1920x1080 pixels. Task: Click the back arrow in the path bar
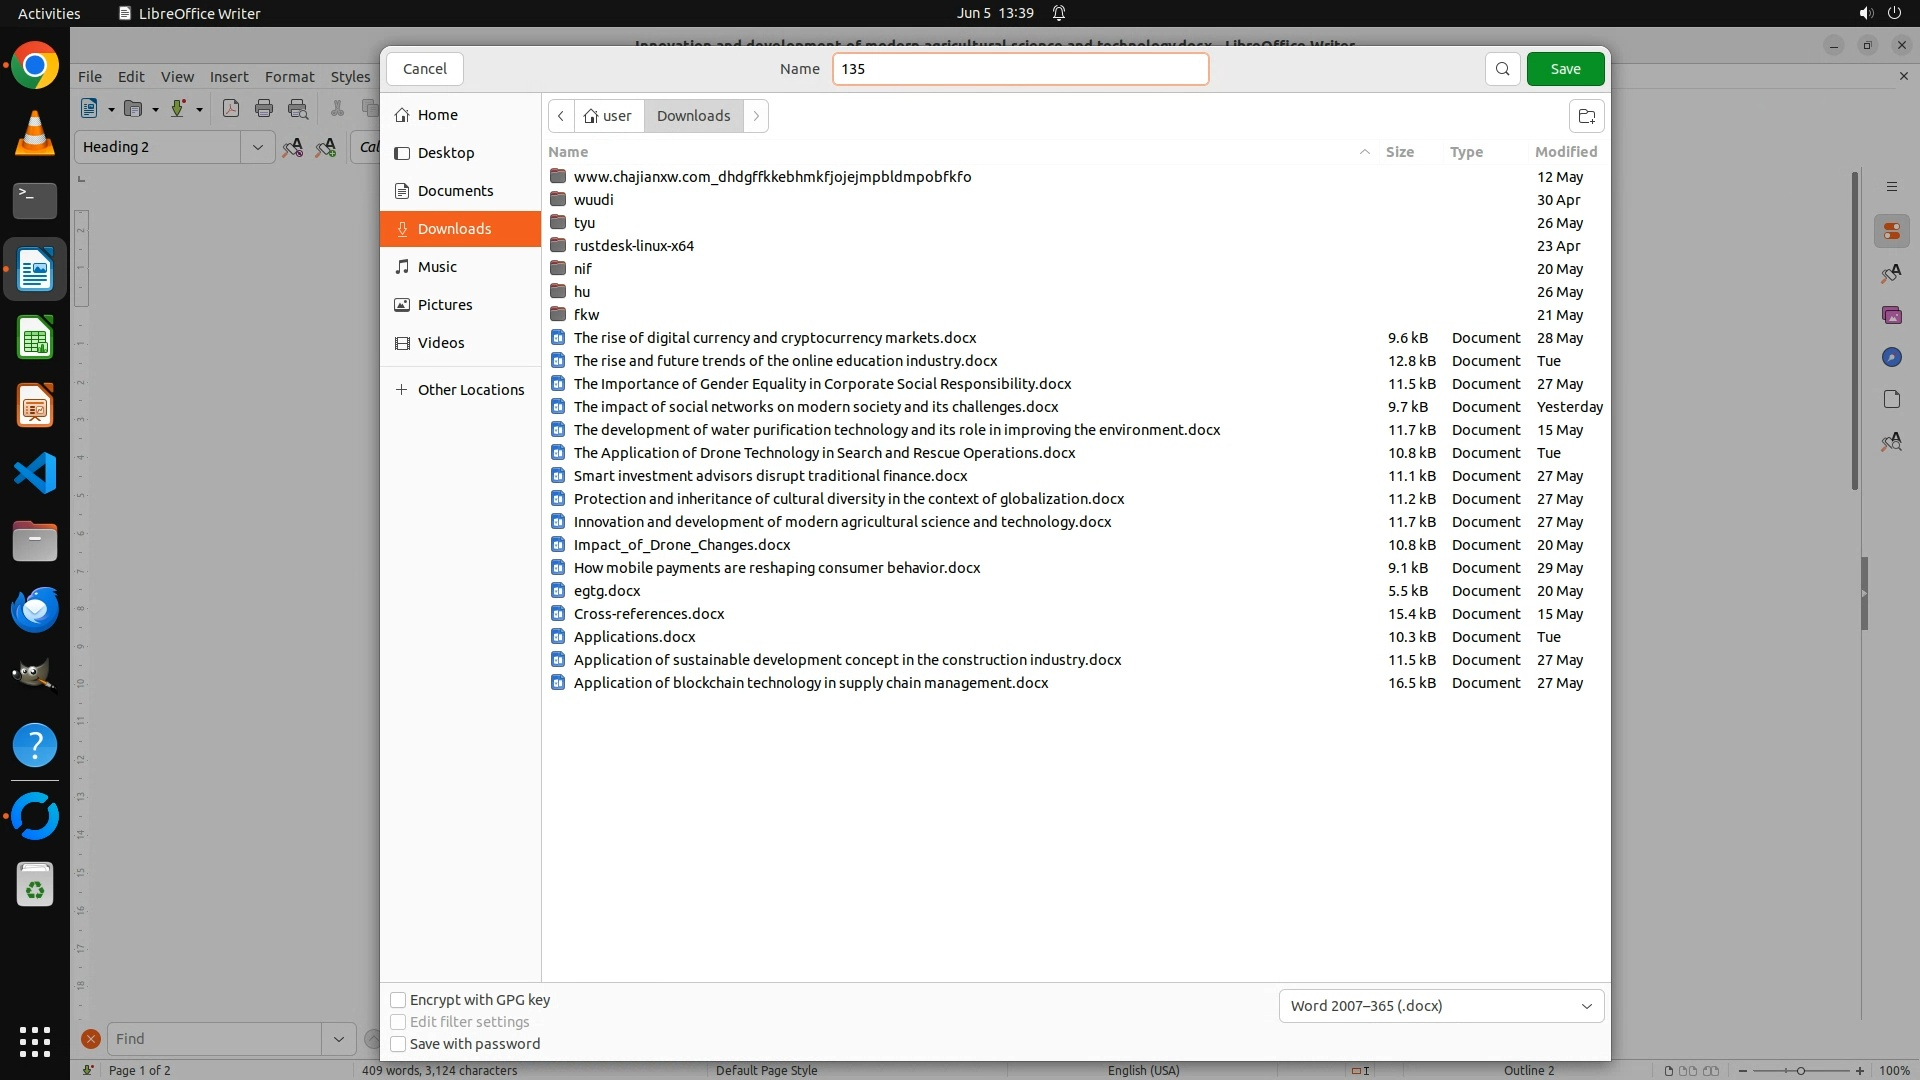coord(561,116)
